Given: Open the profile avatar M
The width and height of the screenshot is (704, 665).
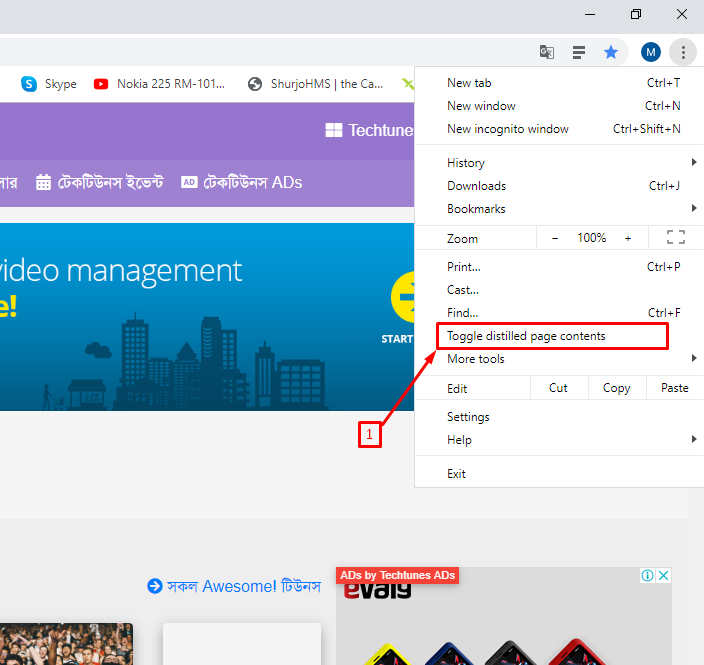Looking at the screenshot, I should 651,52.
